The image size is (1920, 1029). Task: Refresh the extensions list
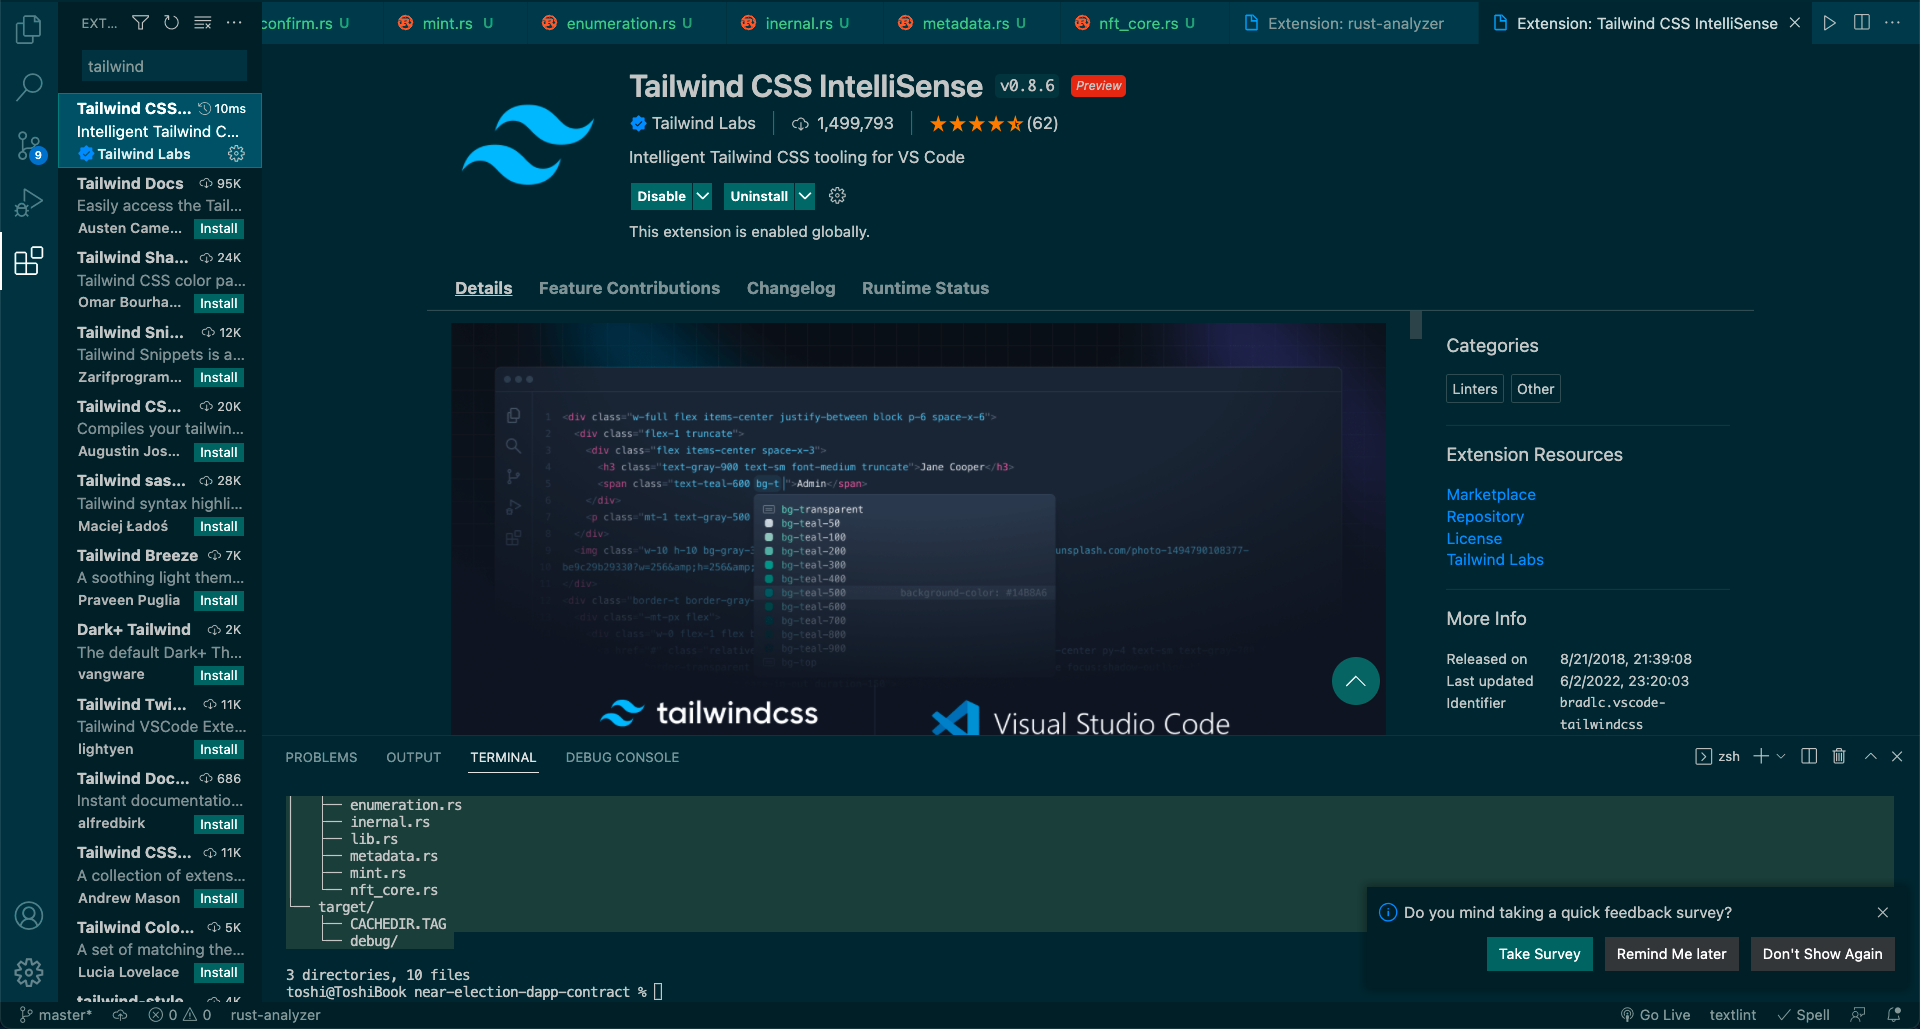171,22
